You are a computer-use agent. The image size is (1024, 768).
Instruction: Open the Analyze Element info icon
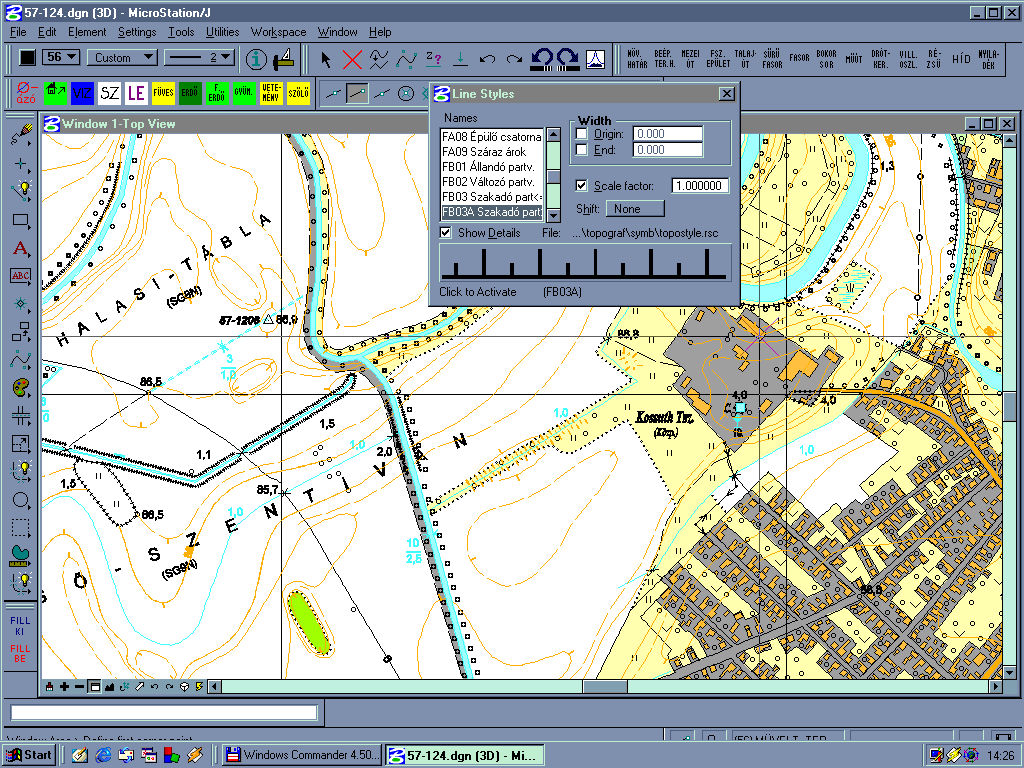(x=256, y=59)
